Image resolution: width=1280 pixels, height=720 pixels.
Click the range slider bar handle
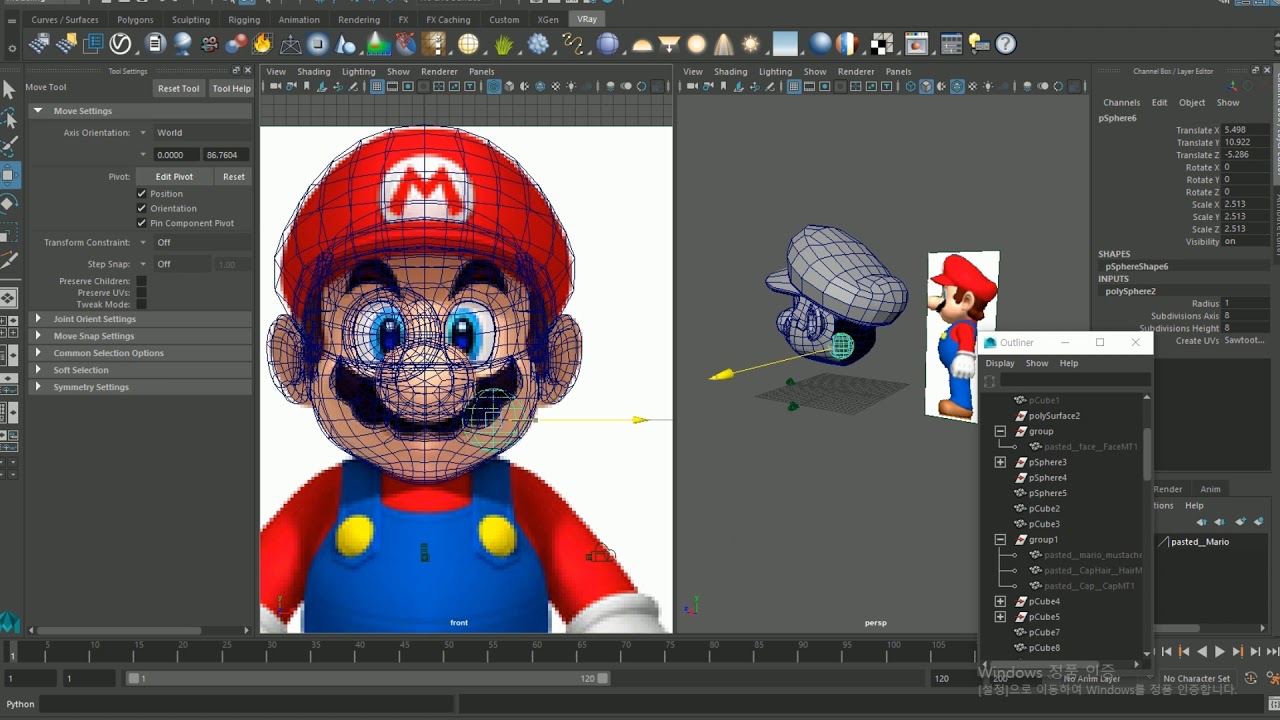(x=368, y=678)
